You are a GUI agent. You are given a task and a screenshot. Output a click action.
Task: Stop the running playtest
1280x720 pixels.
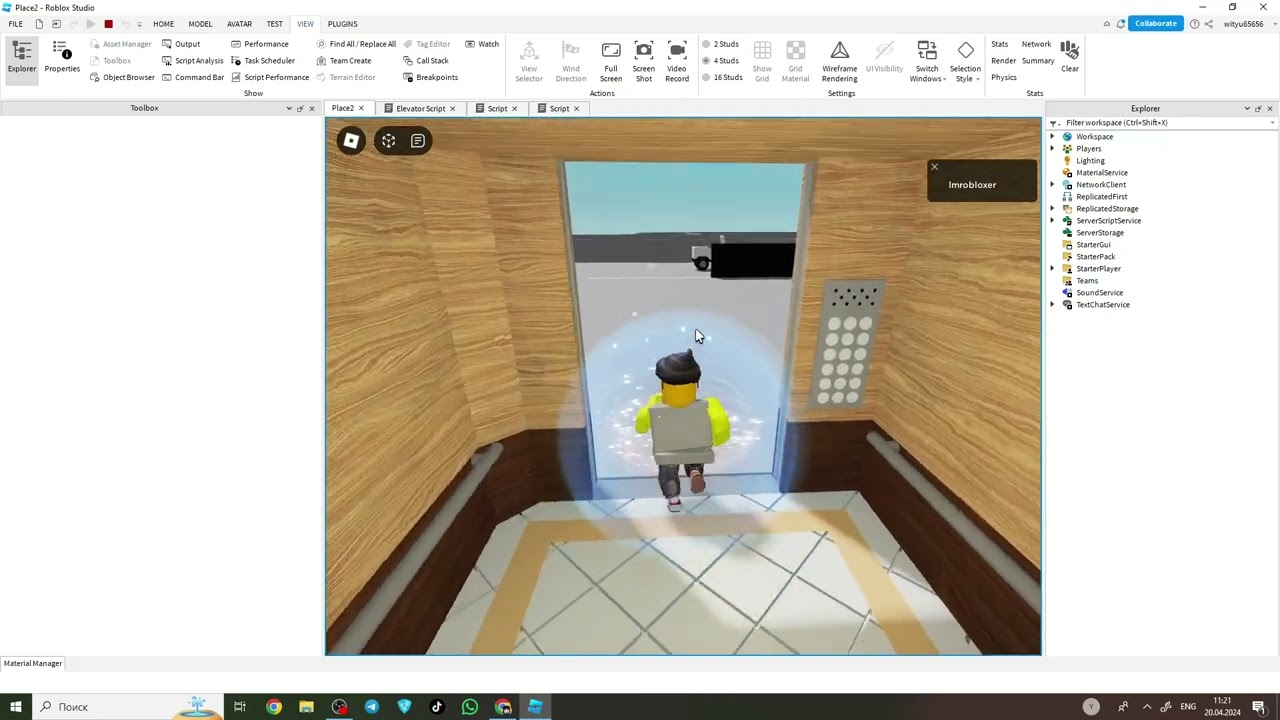click(x=109, y=24)
